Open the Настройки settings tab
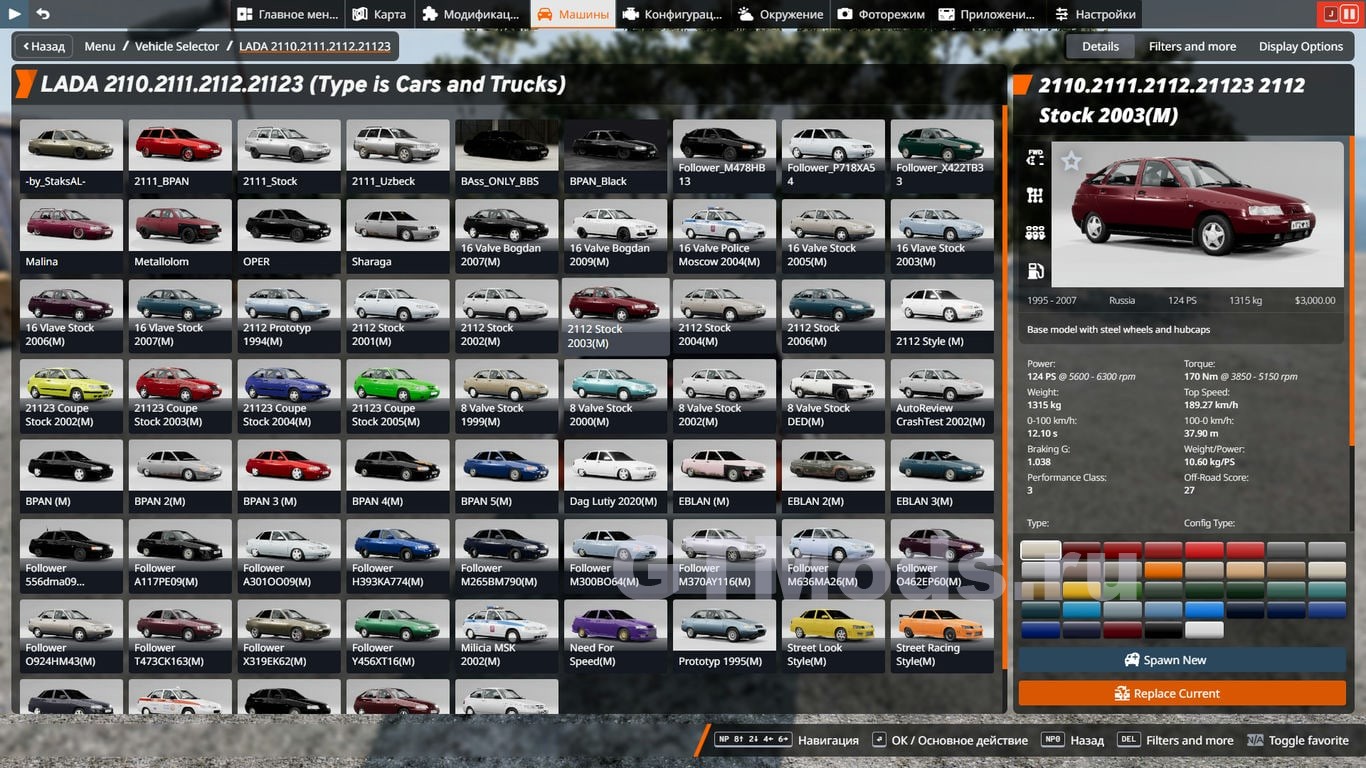Viewport: 1366px width, 768px height. [1095, 14]
